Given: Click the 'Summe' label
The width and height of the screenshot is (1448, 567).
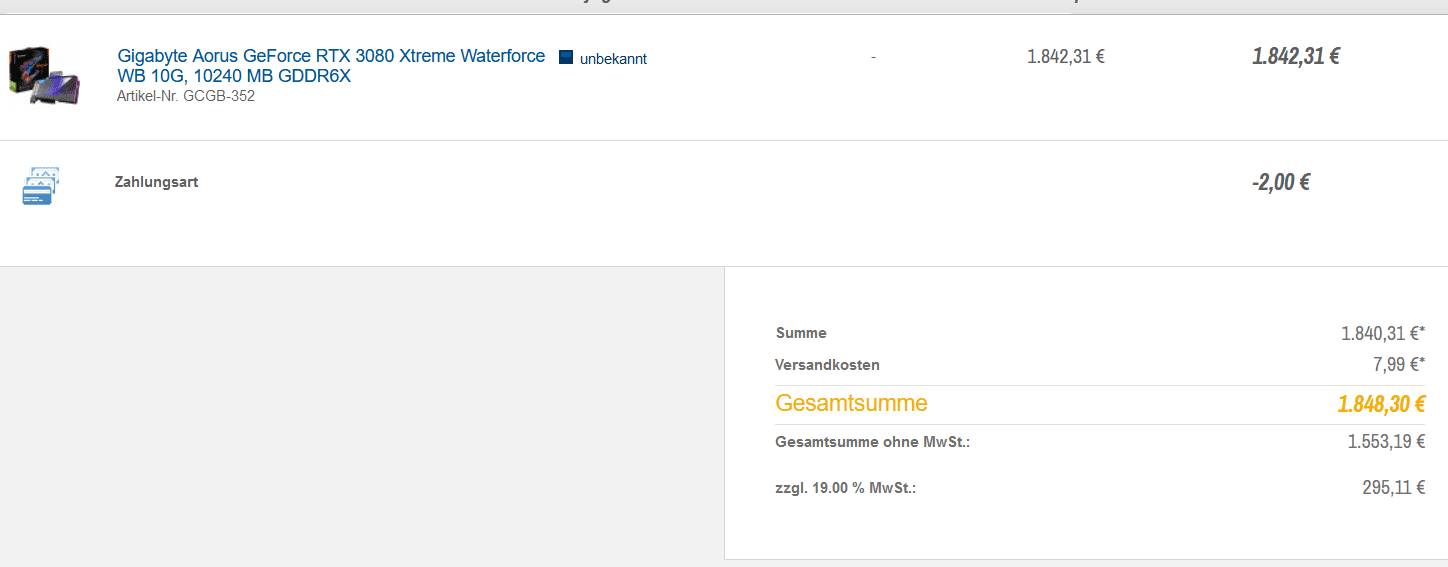Looking at the screenshot, I should pyautogui.click(x=801, y=333).
